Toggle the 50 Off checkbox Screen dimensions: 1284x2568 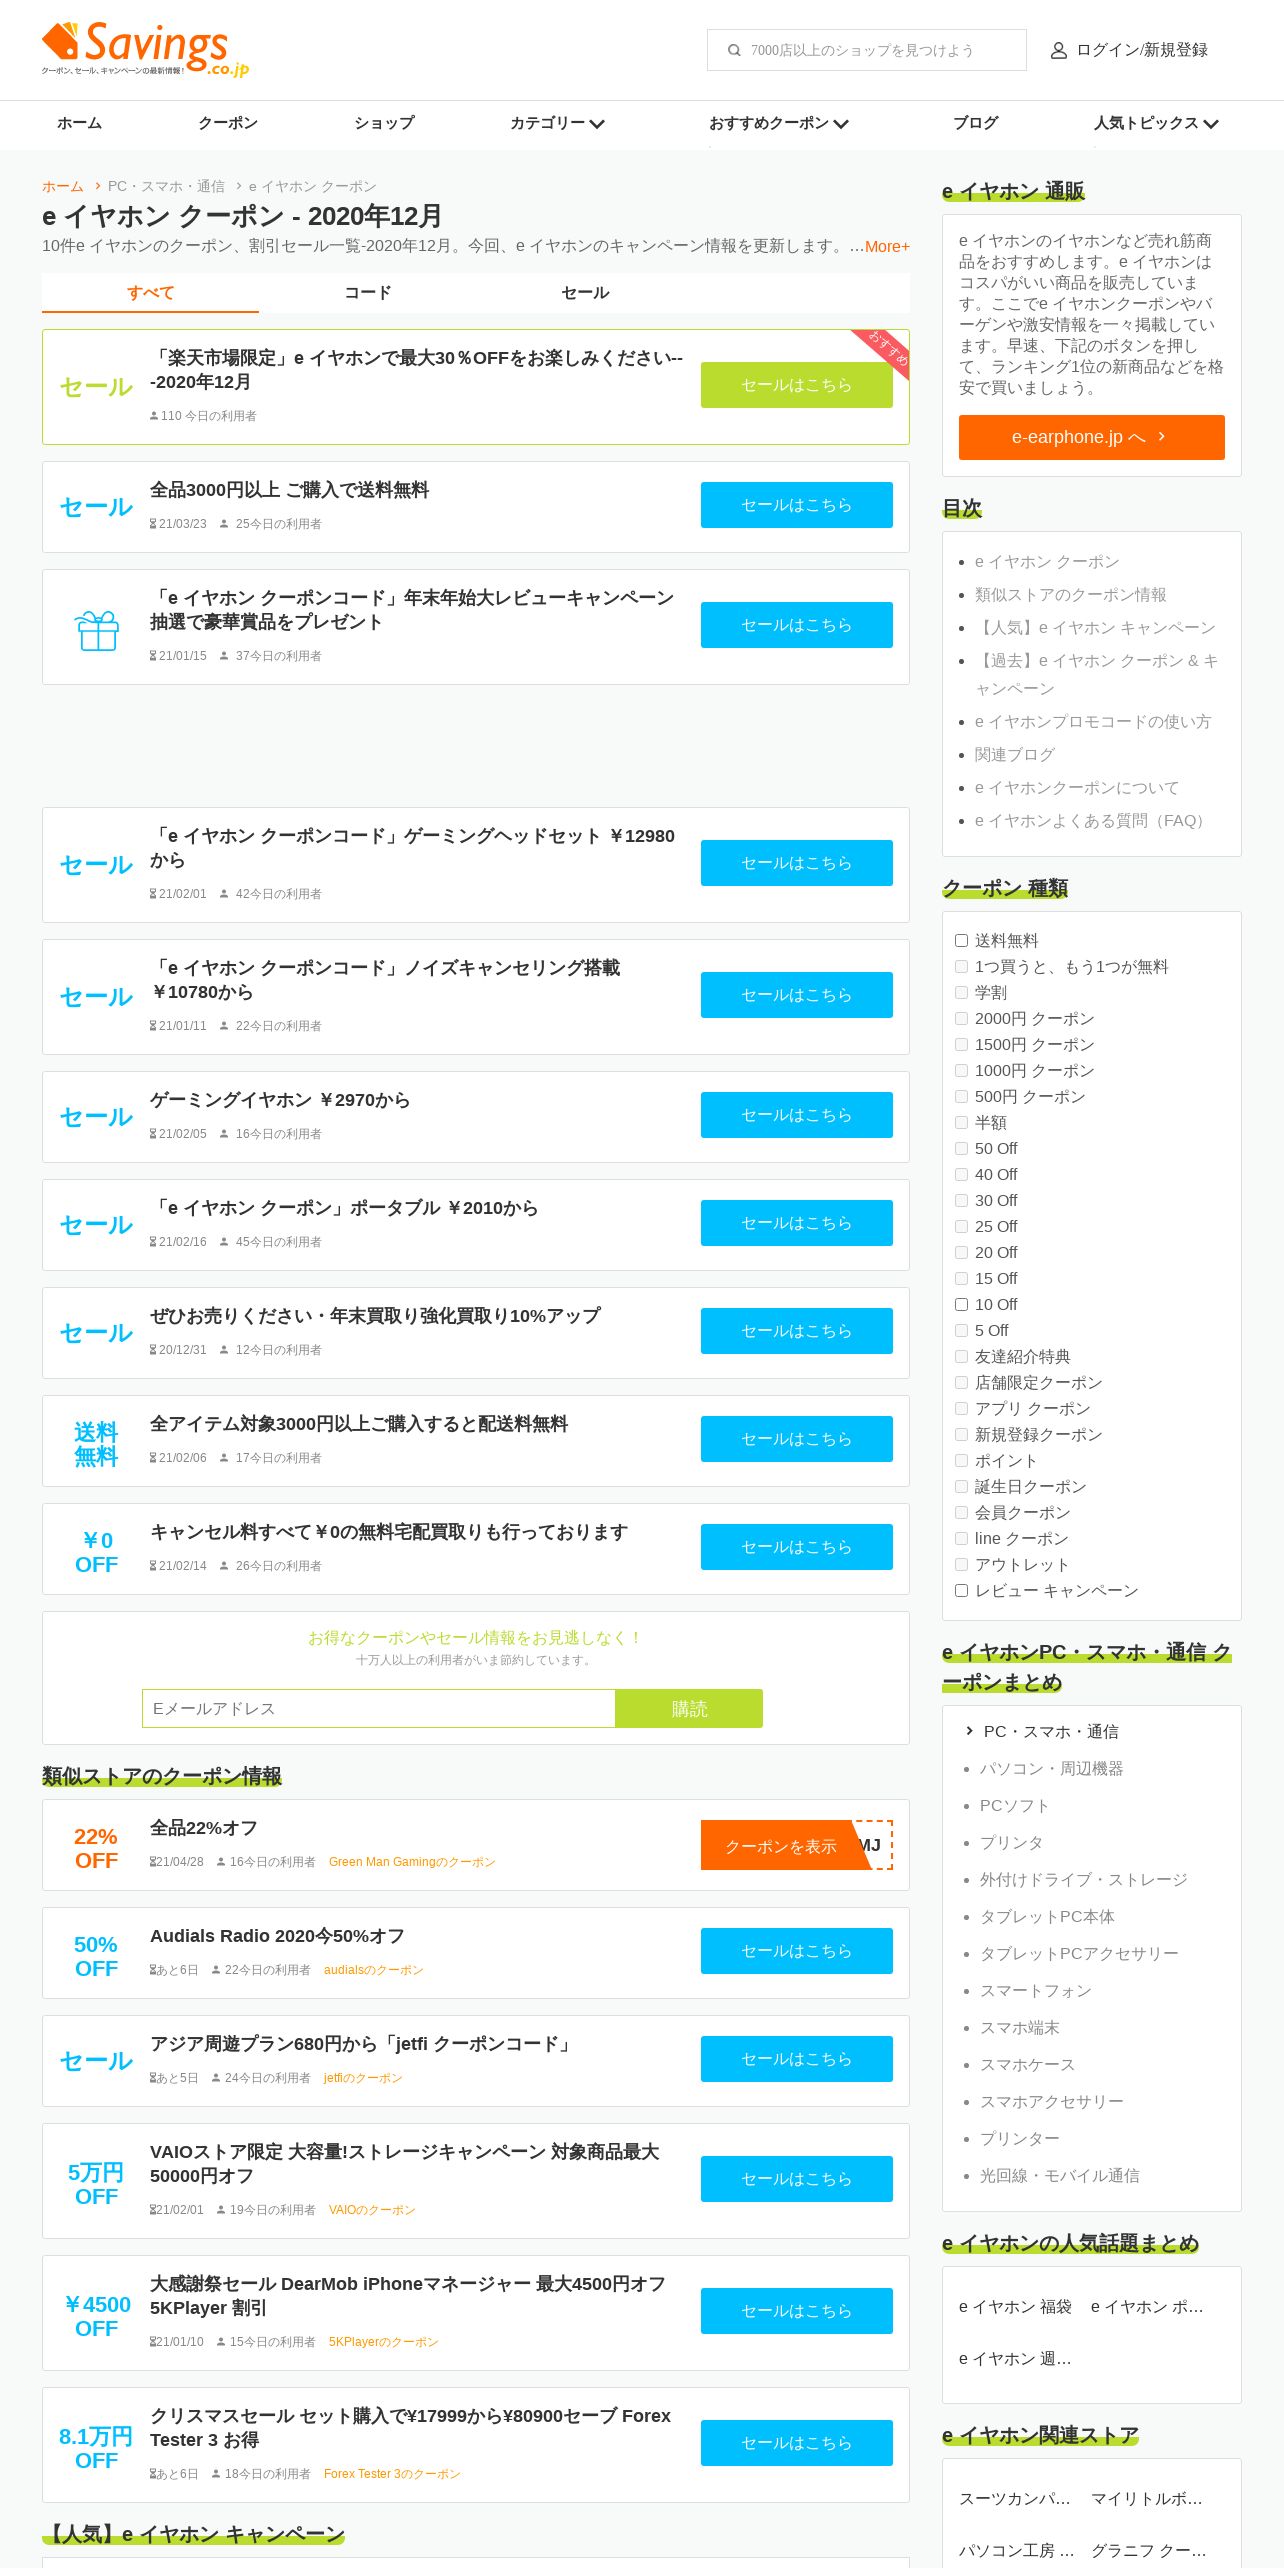961,1148
